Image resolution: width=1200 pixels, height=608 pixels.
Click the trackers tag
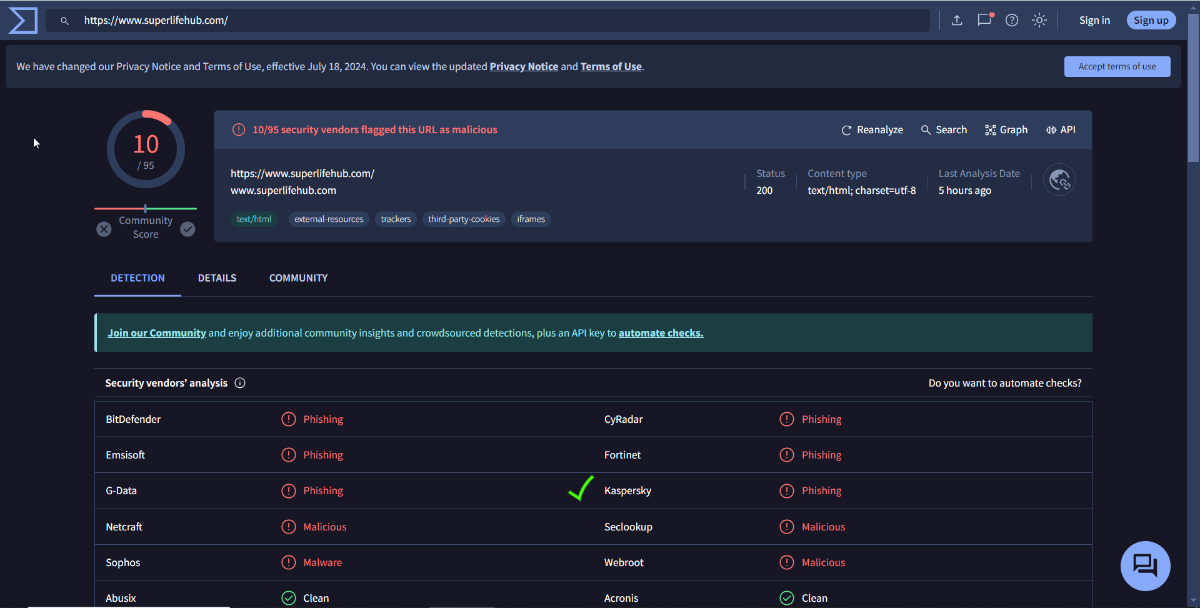(396, 219)
